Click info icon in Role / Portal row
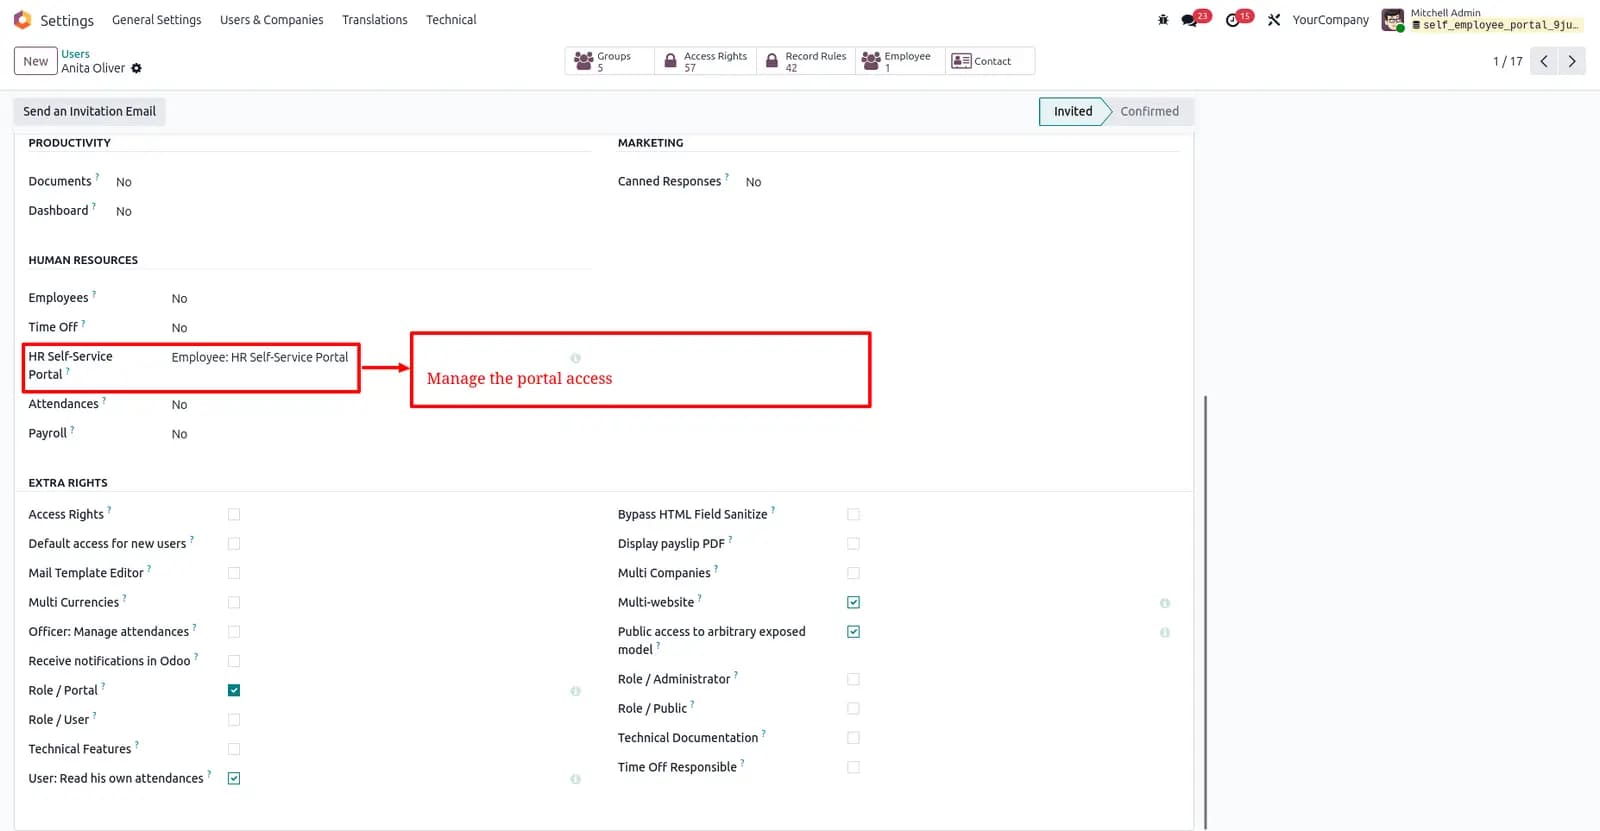The height and width of the screenshot is (831, 1600). coord(575,691)
